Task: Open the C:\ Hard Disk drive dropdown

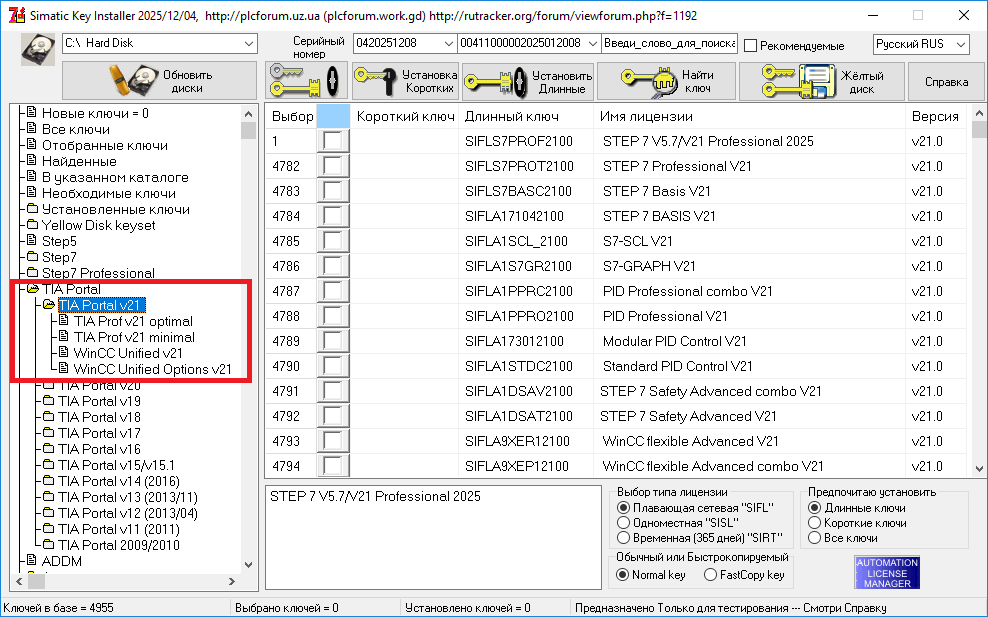Action: pos(248,44)
